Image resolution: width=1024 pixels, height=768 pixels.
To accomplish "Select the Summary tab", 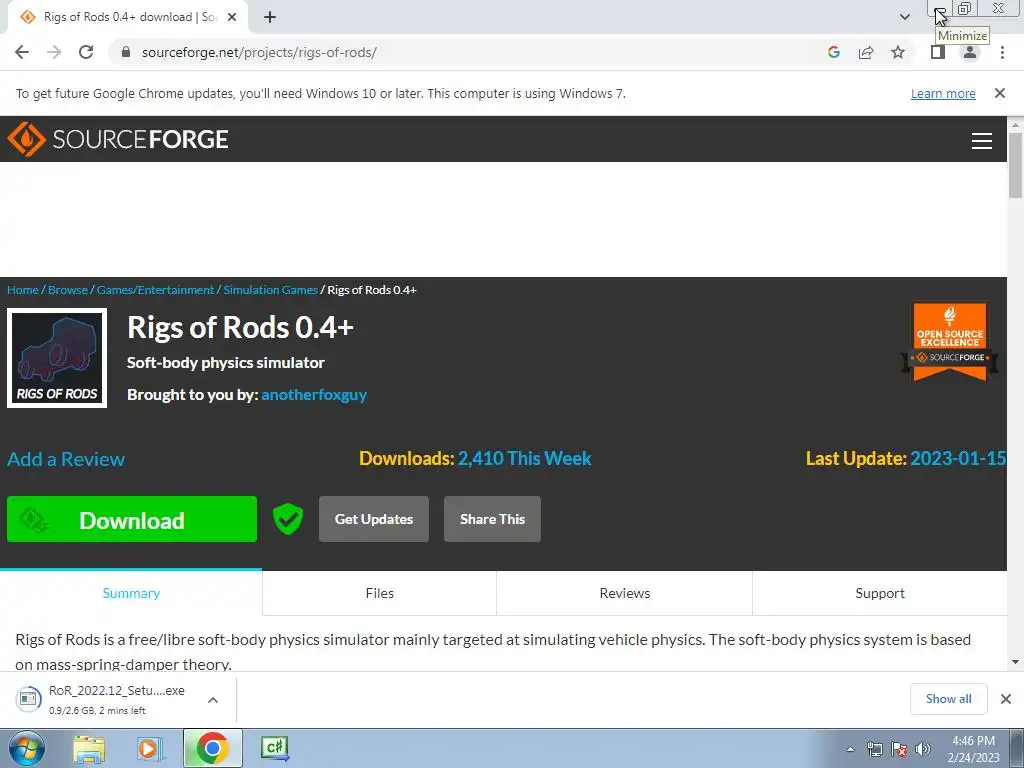I will click(x=131, y=593).
